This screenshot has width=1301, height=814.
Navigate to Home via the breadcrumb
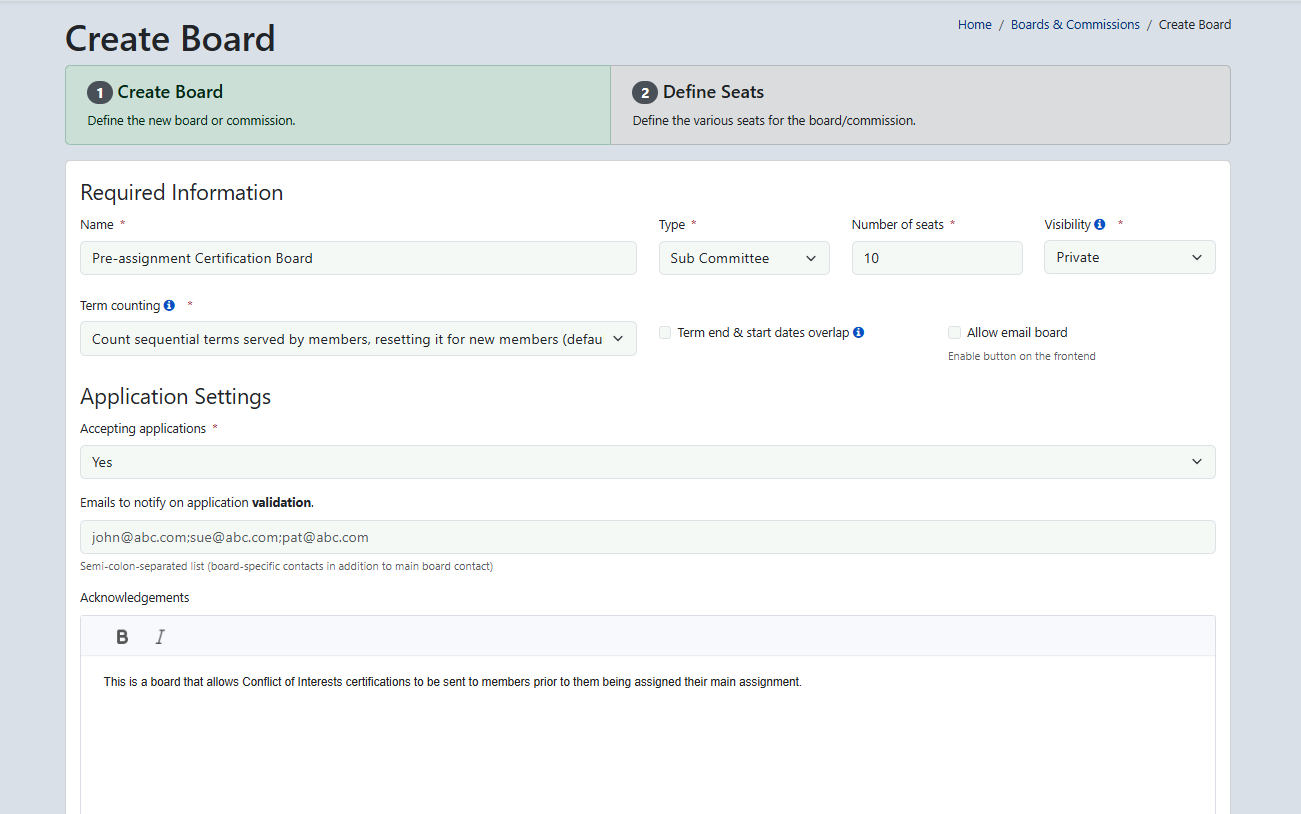[974, 24]
